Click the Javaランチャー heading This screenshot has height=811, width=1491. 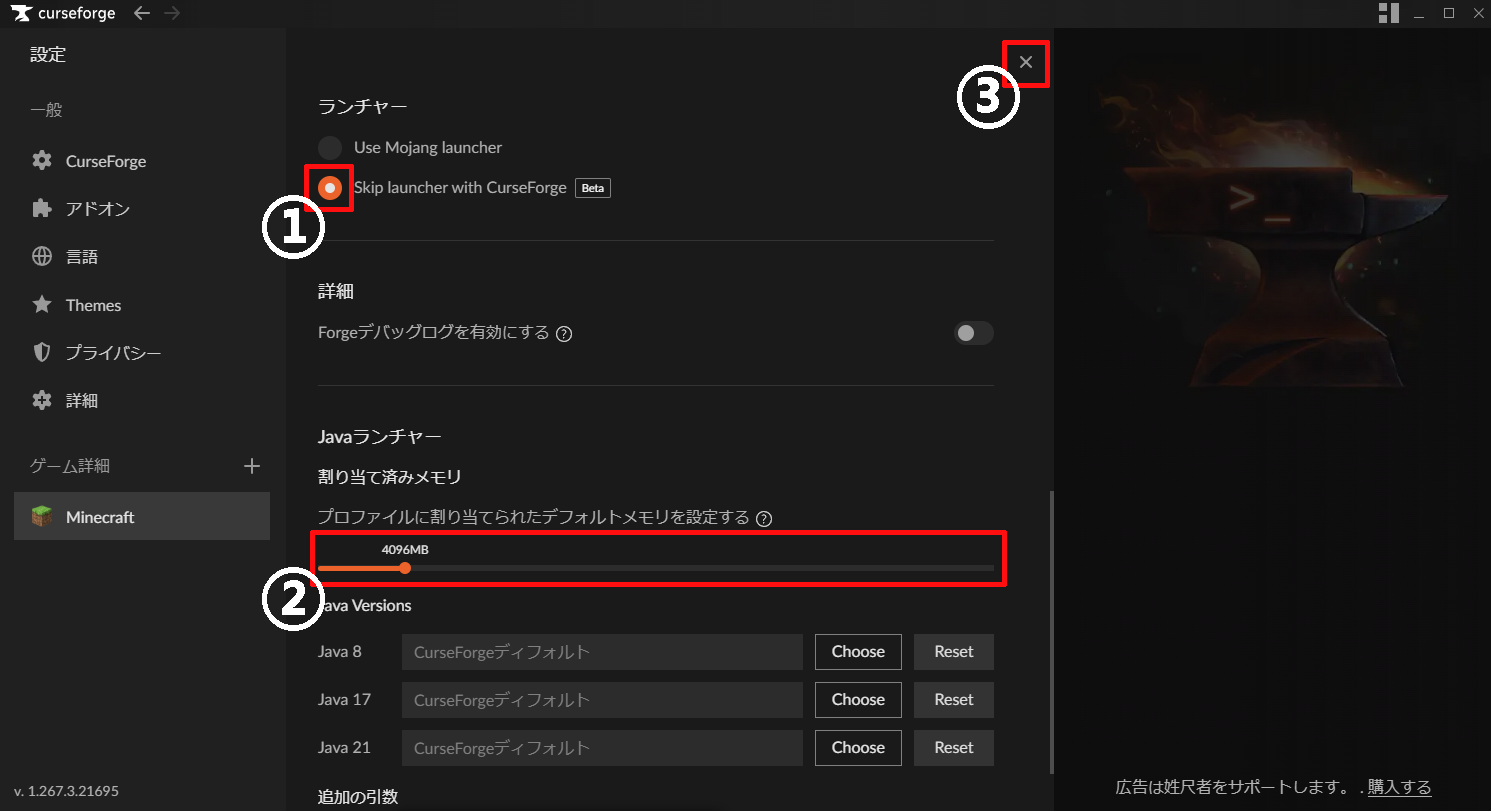pyautogui.click(x=380, y=437)
